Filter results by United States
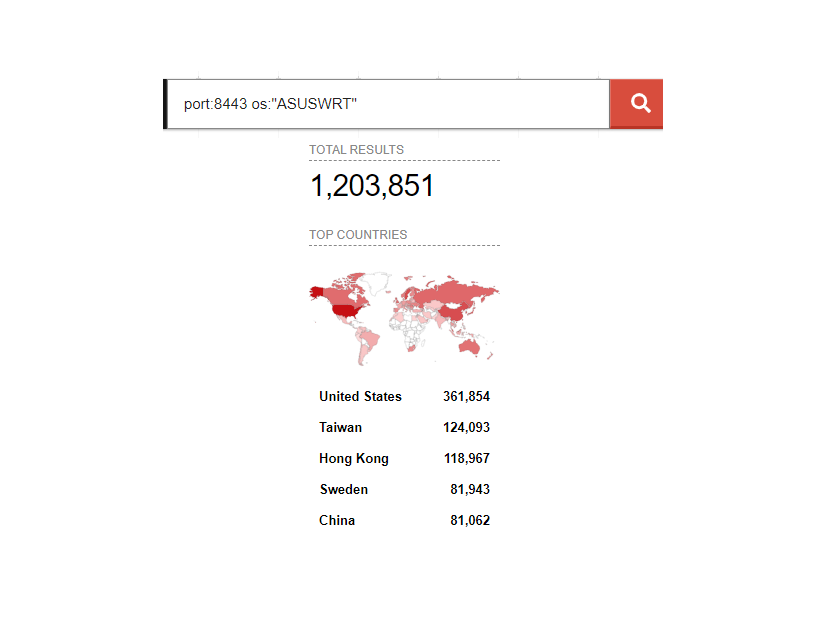 360,397
